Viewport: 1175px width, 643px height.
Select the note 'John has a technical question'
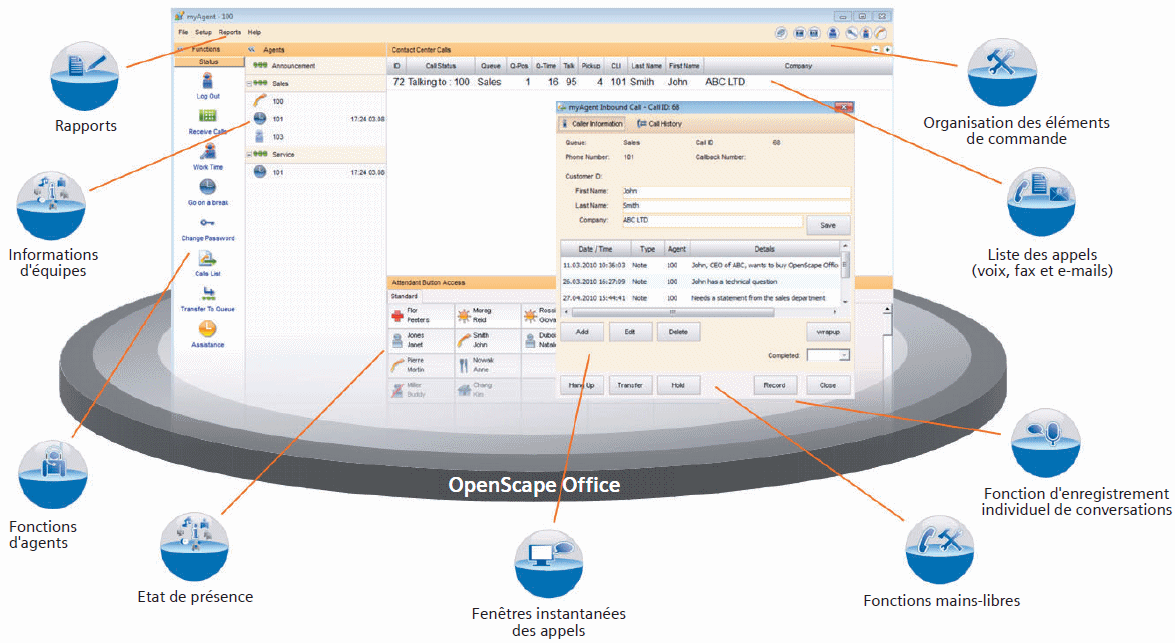[x=701, y=282]
